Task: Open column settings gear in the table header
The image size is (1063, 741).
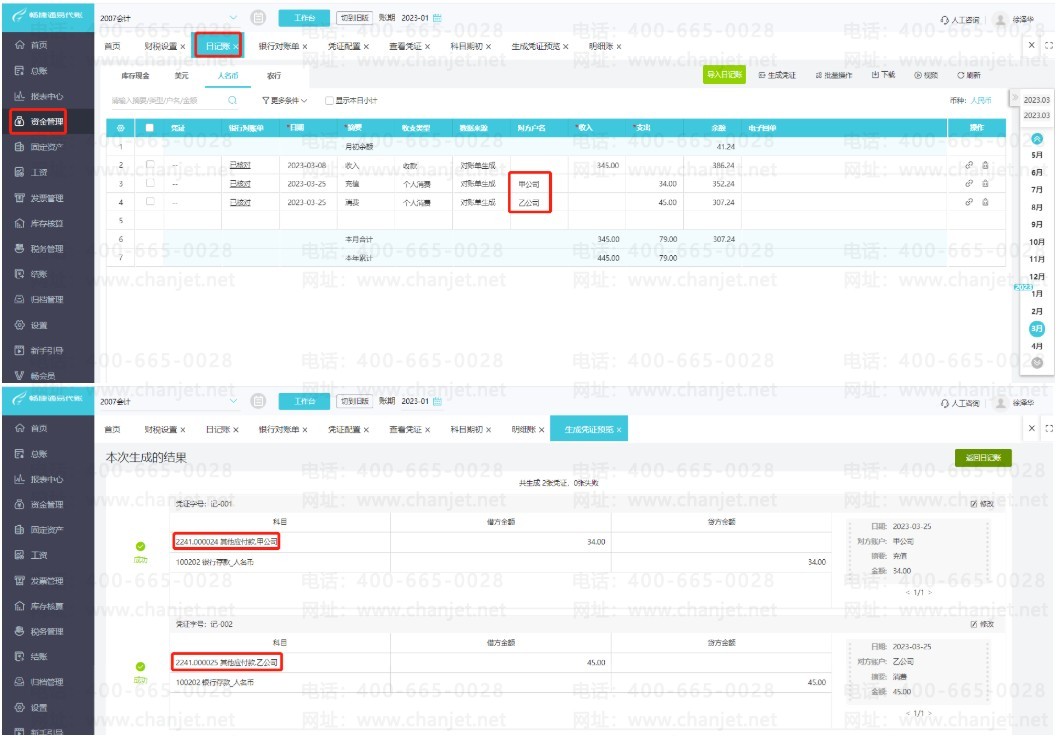Action: coord(121,127)
